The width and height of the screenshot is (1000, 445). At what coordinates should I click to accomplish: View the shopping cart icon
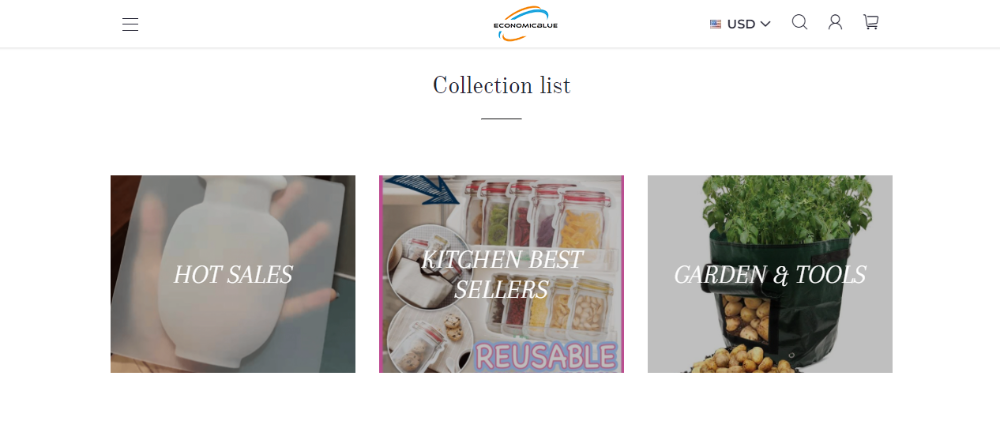coord(871,22)
